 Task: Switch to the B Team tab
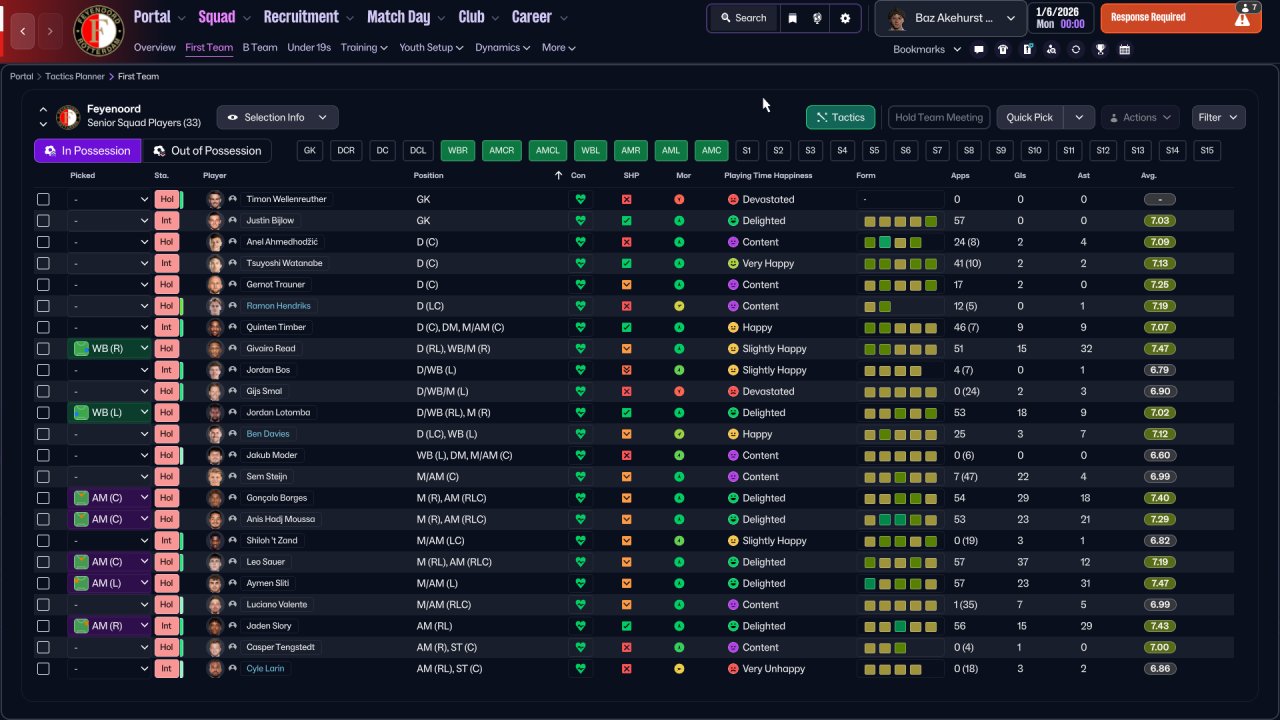point(260,47)
